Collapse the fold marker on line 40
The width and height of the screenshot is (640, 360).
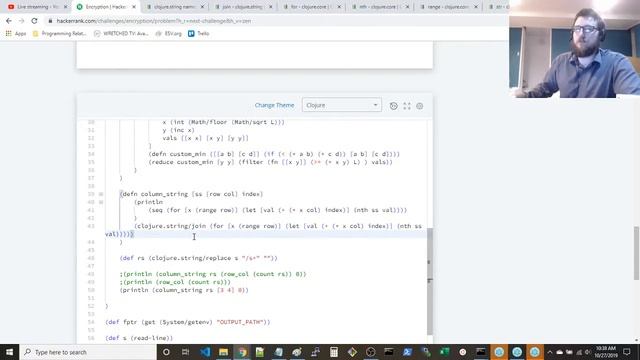[101, 202]
